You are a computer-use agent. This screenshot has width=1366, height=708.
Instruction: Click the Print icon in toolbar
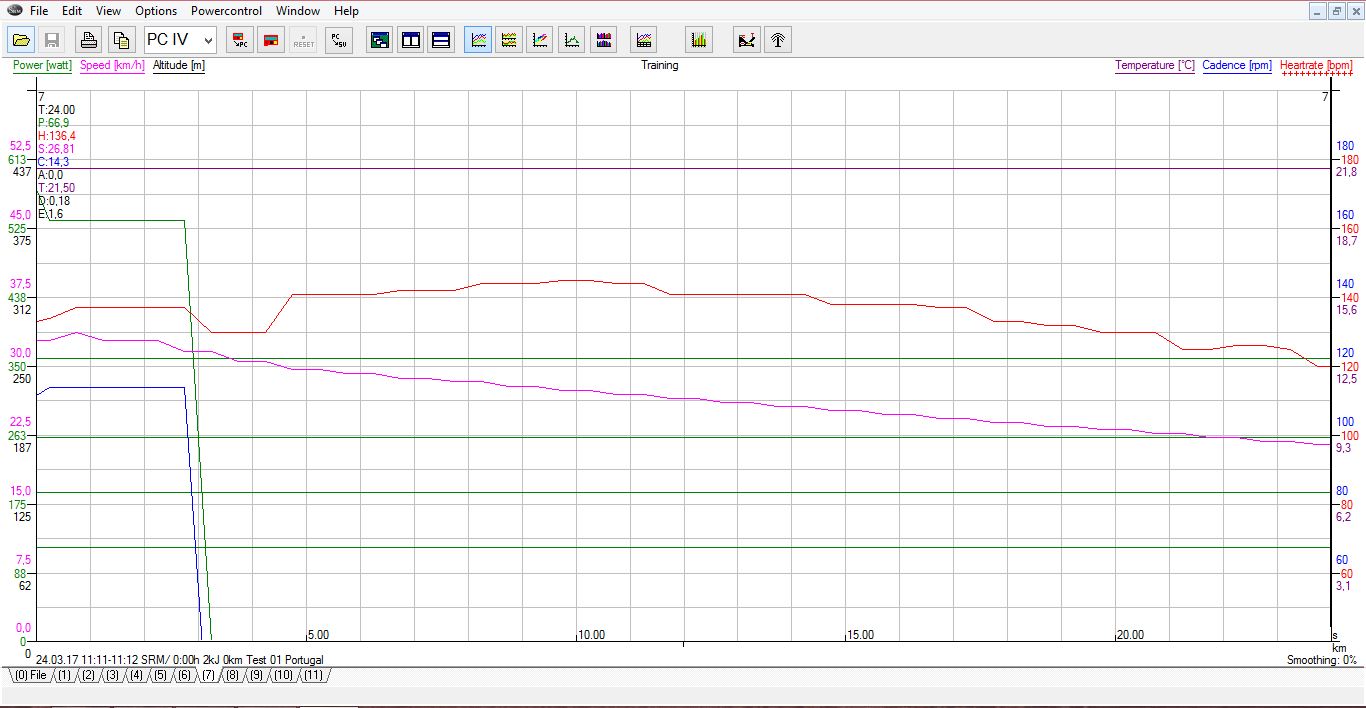click(89, 40)
